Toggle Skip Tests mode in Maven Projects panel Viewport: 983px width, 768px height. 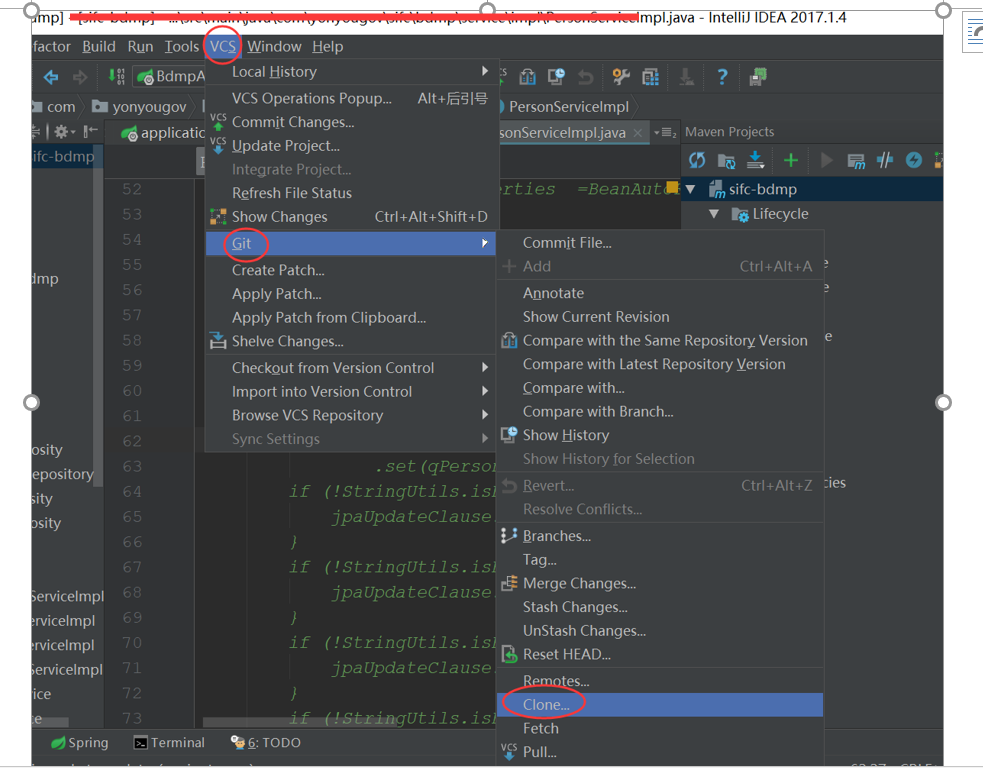coord(885,160)
